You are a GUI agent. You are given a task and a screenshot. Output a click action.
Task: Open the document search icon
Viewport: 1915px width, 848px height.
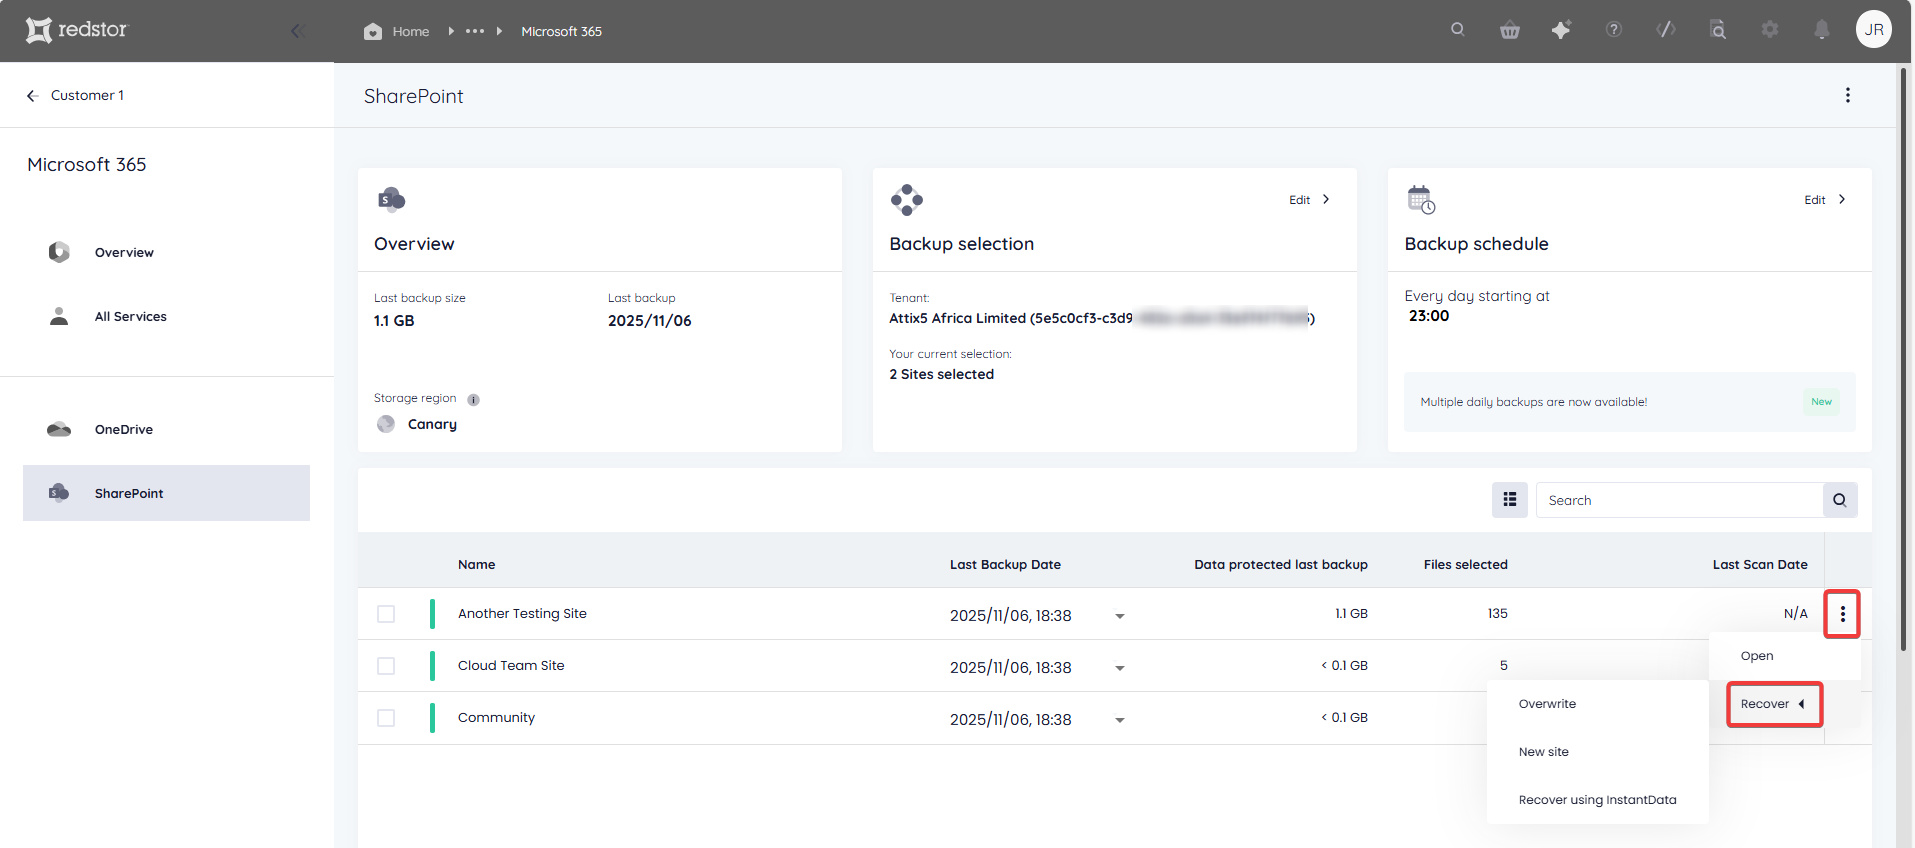coord(1718,30)
